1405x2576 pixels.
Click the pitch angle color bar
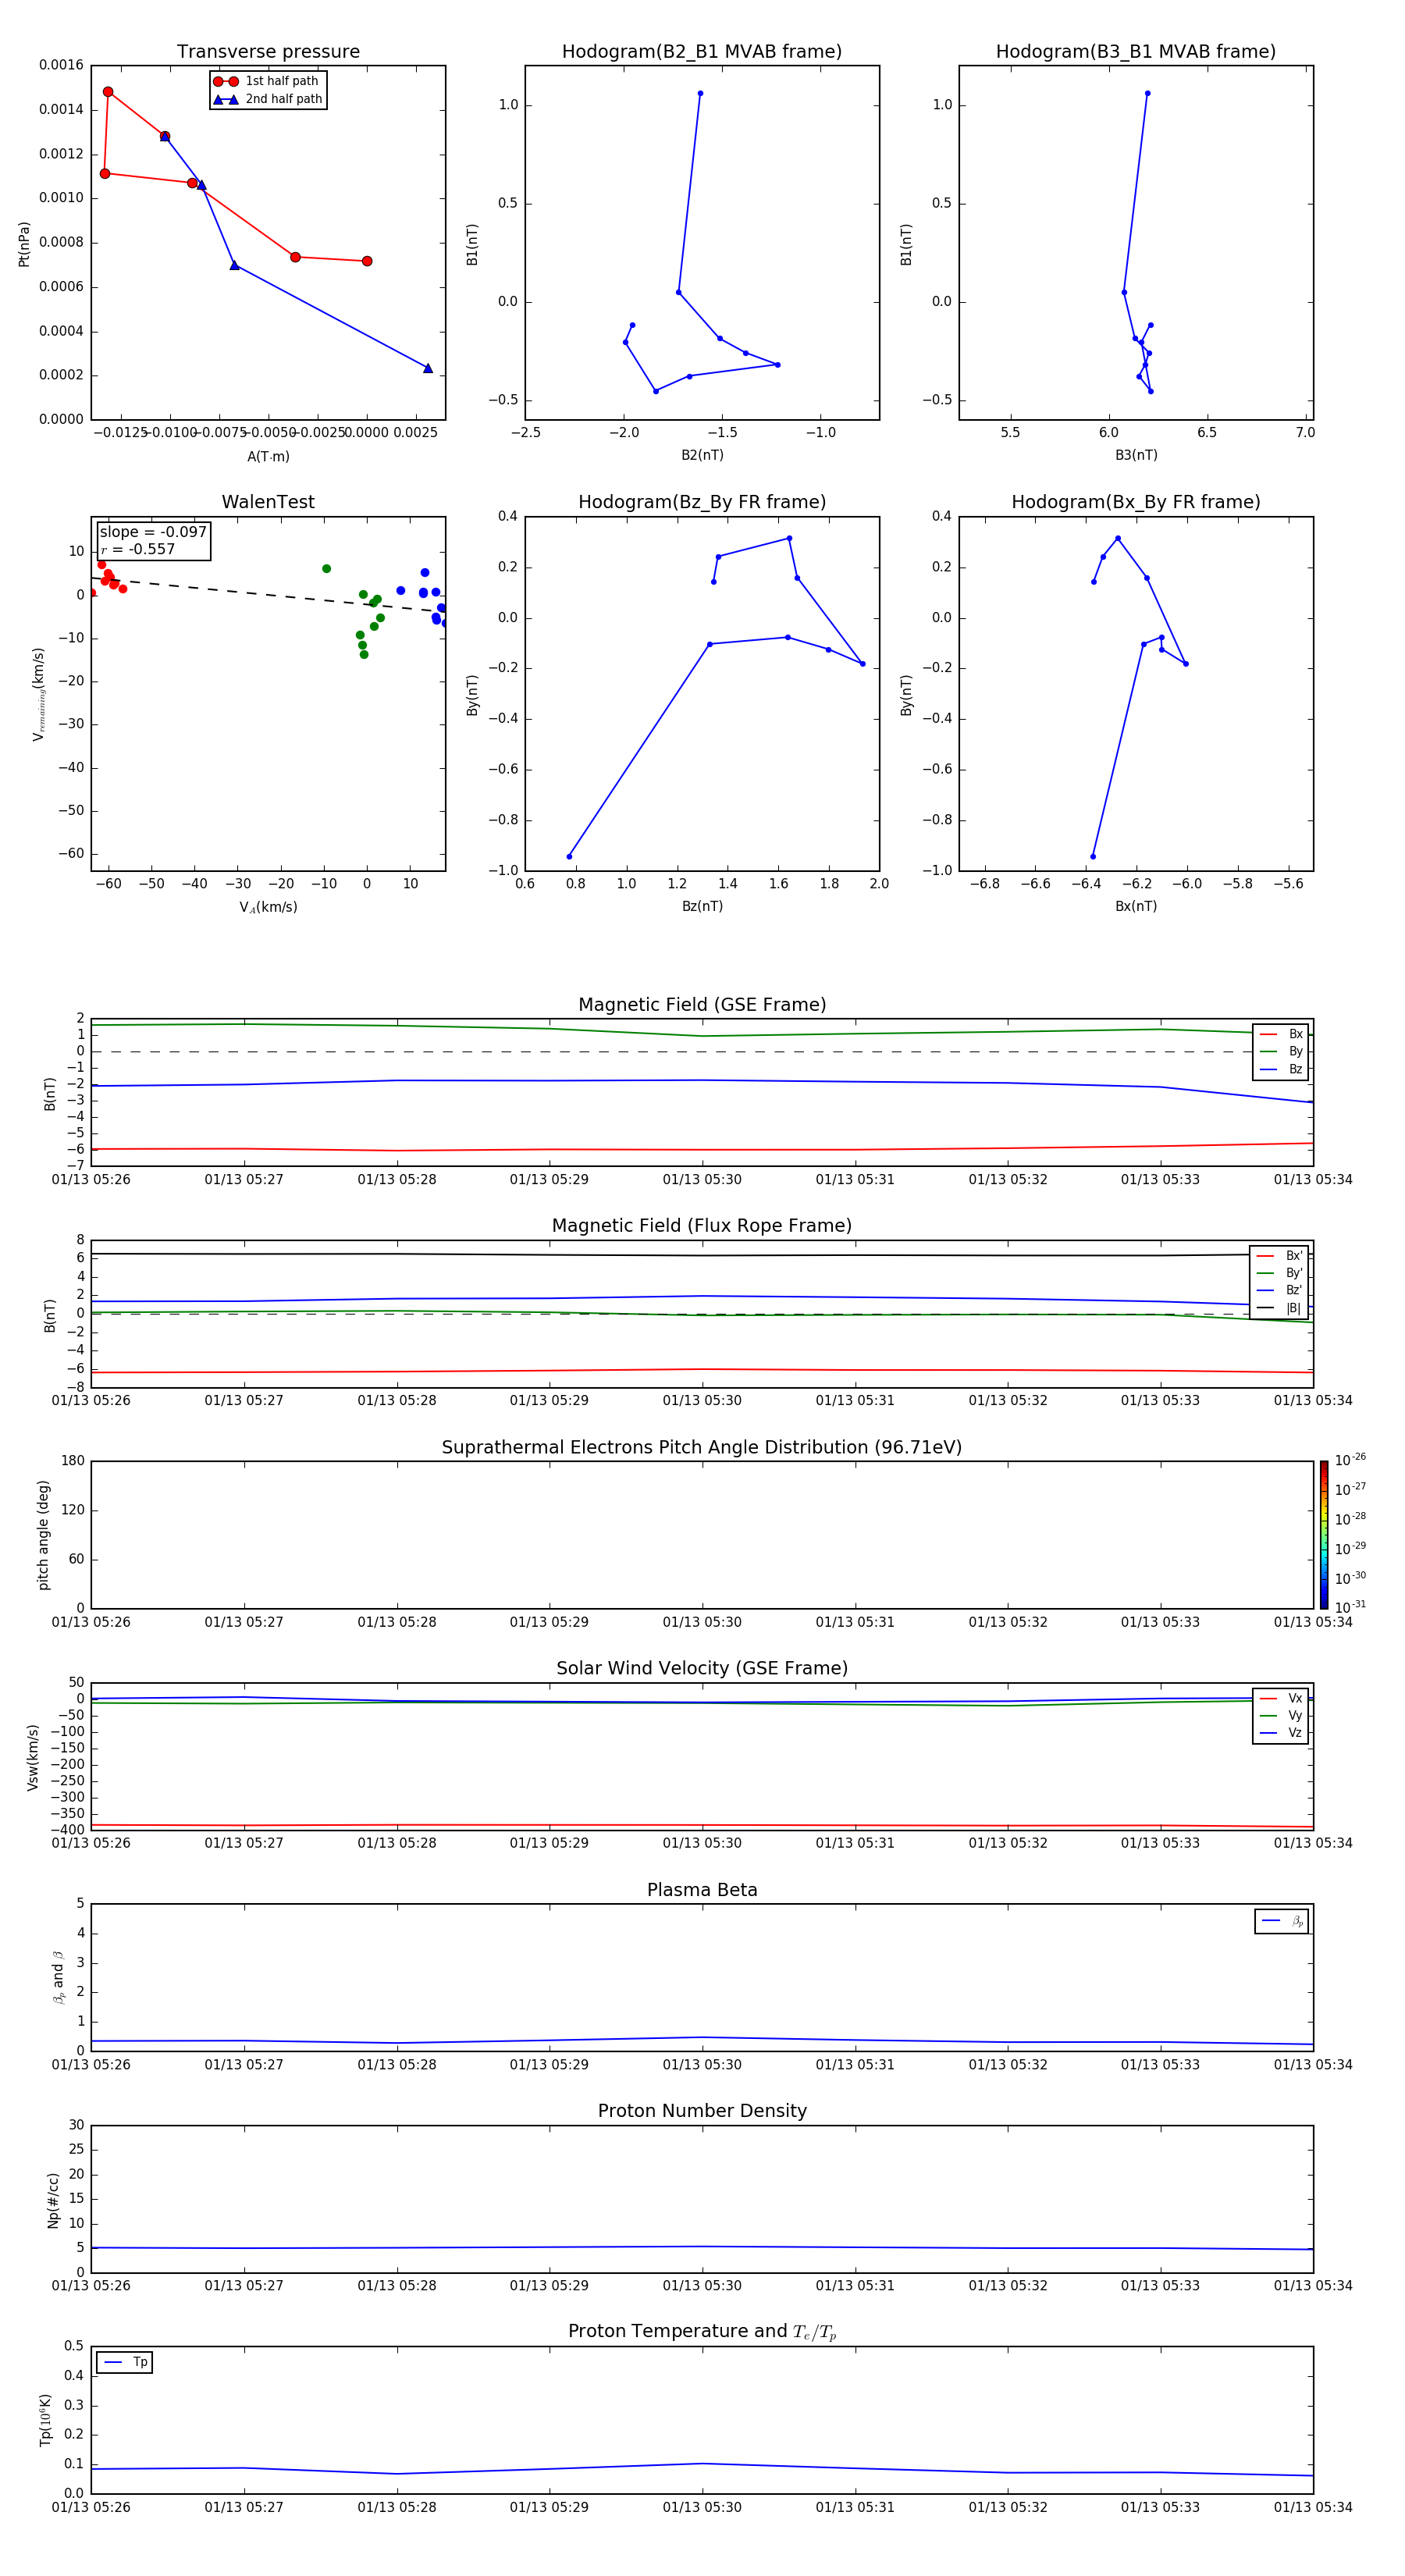point(1324,1535)
